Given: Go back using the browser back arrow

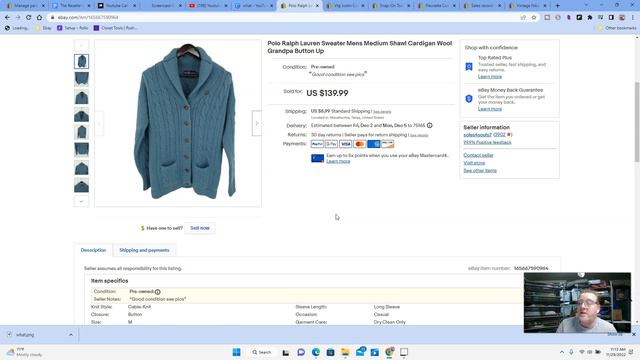Looking at the screenshot, I should [x=8, y=18].
